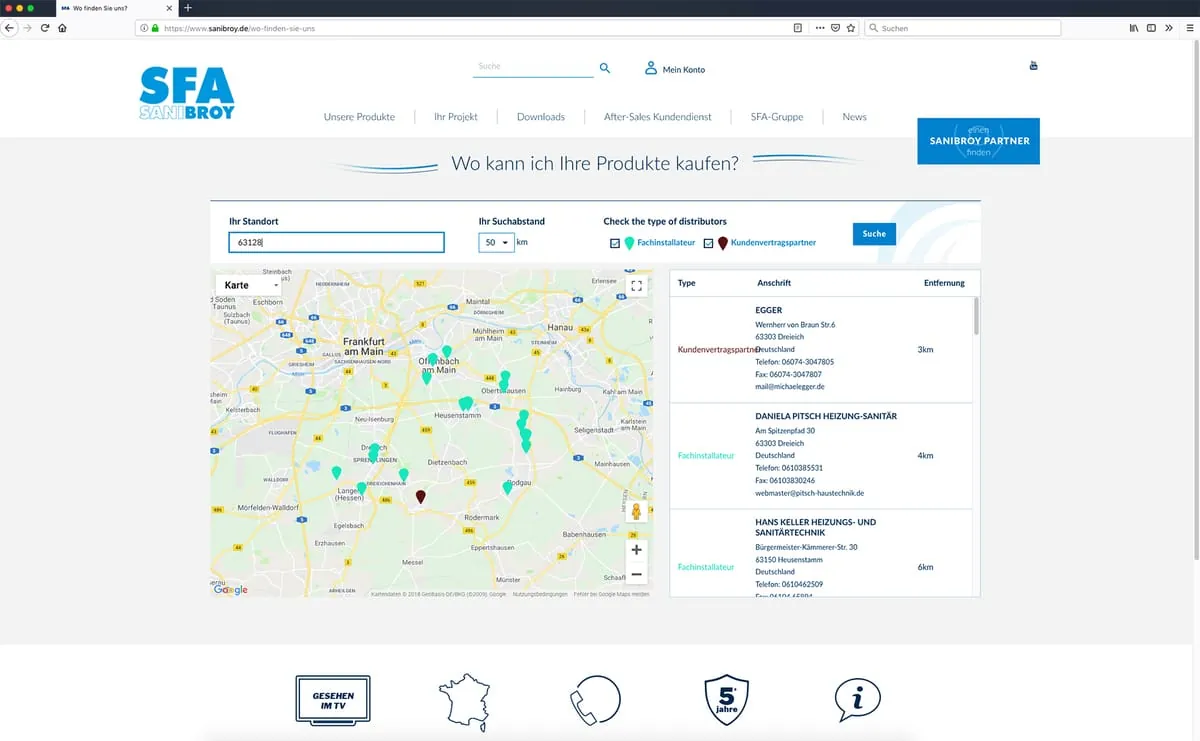This screenshot has height=741, width=1200.
Task: Open the YouTube icon in header
Action: 1033,66
